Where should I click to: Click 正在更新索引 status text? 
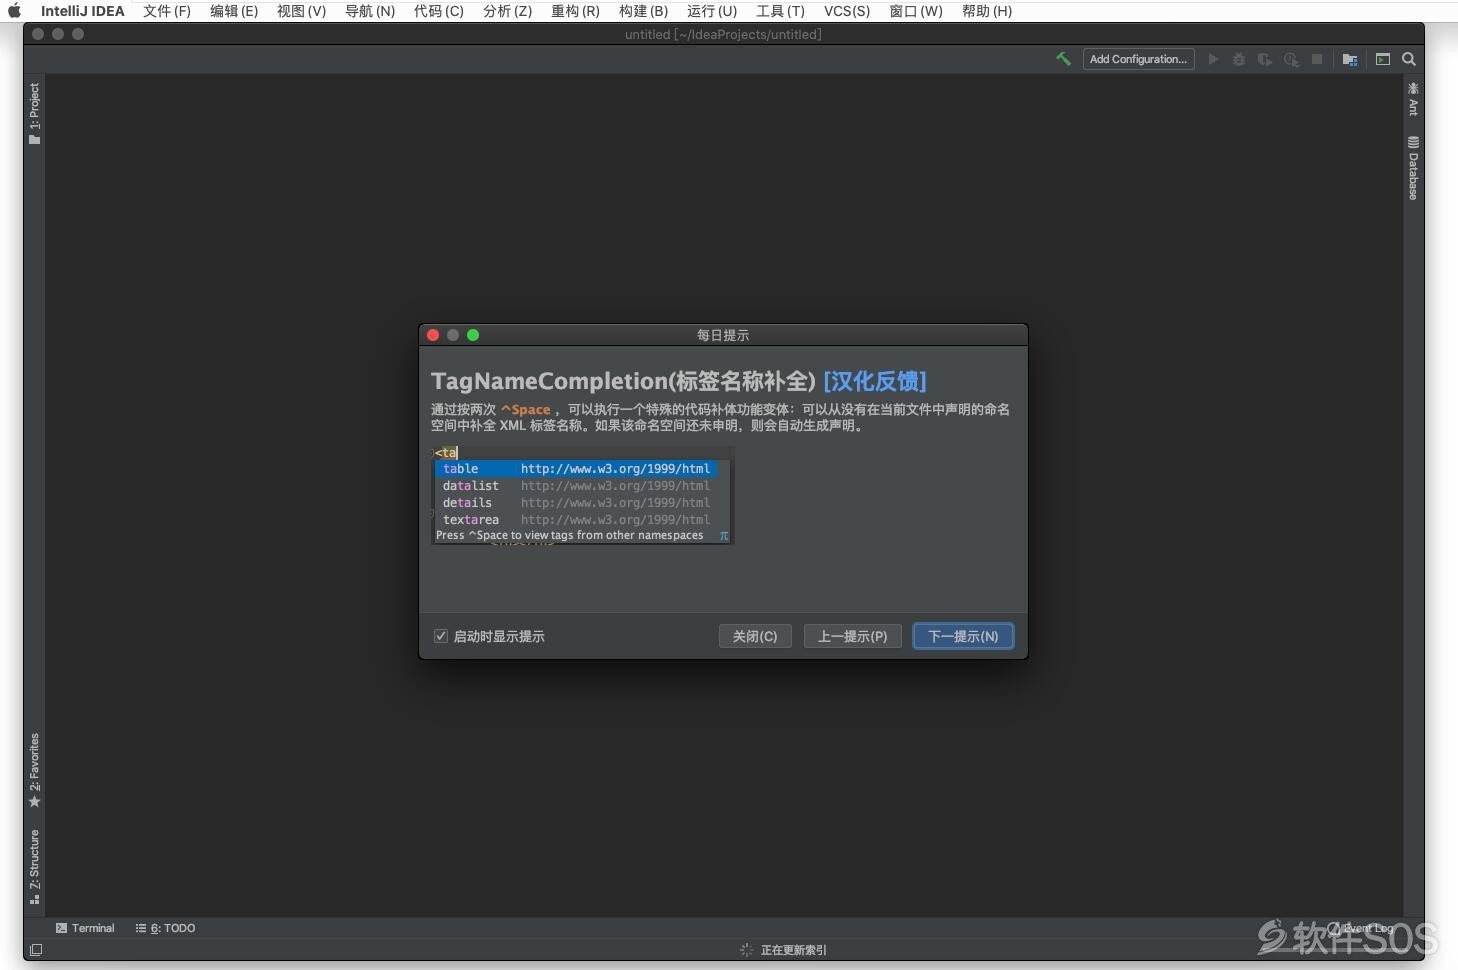[794, 950]
